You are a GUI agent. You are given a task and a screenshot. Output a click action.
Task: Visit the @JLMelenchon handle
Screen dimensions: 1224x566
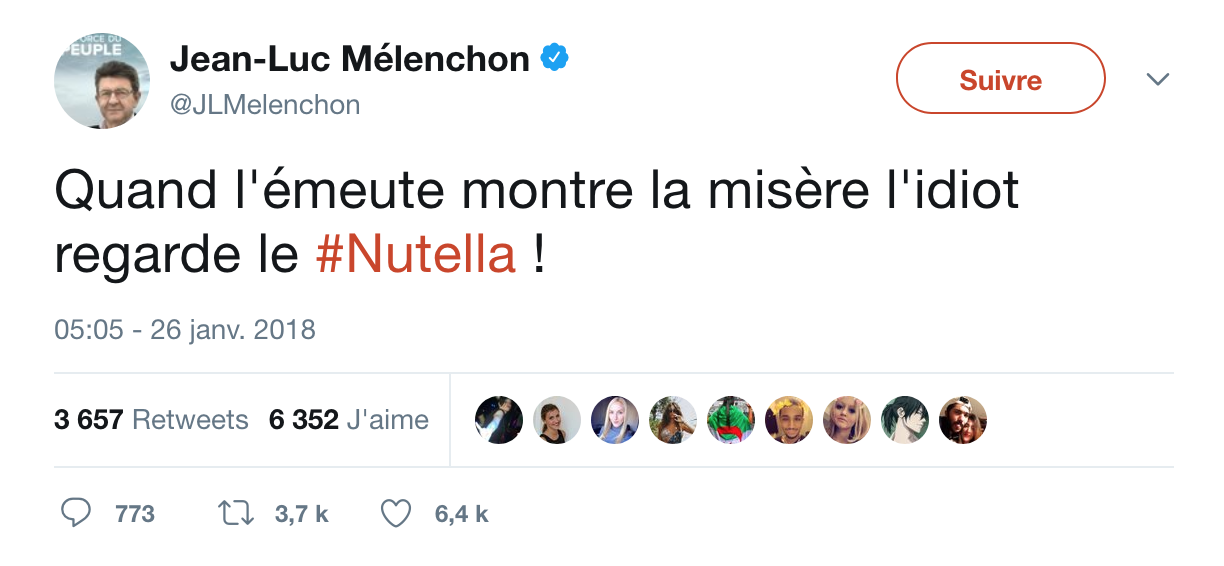click(x=265, y=105)
